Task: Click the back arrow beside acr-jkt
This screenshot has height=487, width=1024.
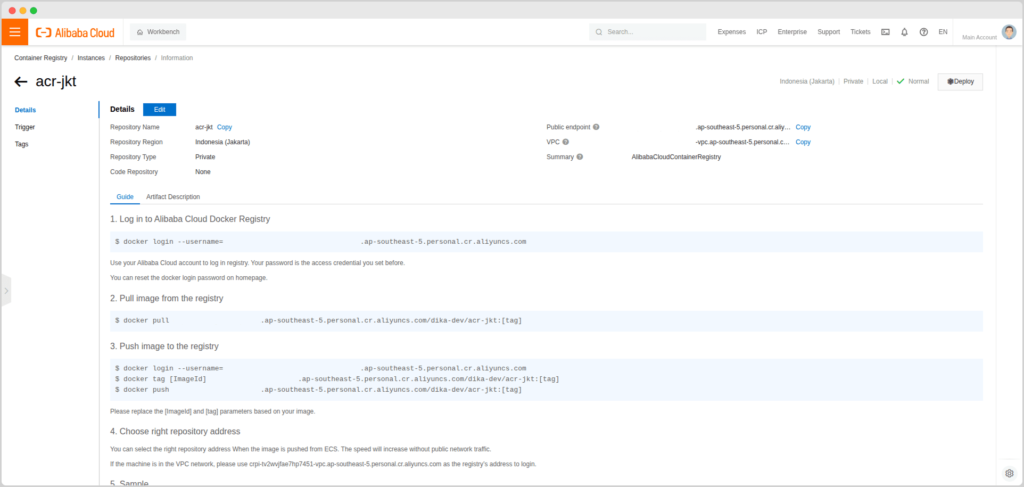Action: point(21,82)
